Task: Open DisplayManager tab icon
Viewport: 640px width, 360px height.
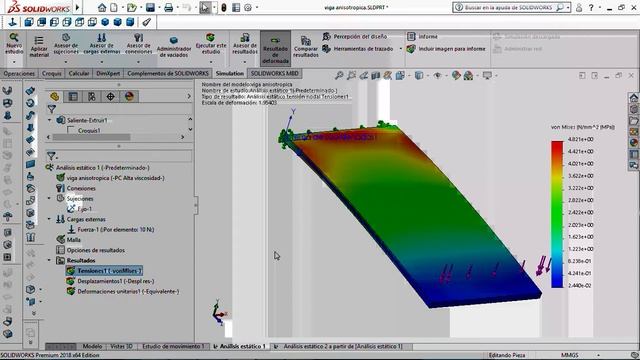Action: [x=129, y=97]
